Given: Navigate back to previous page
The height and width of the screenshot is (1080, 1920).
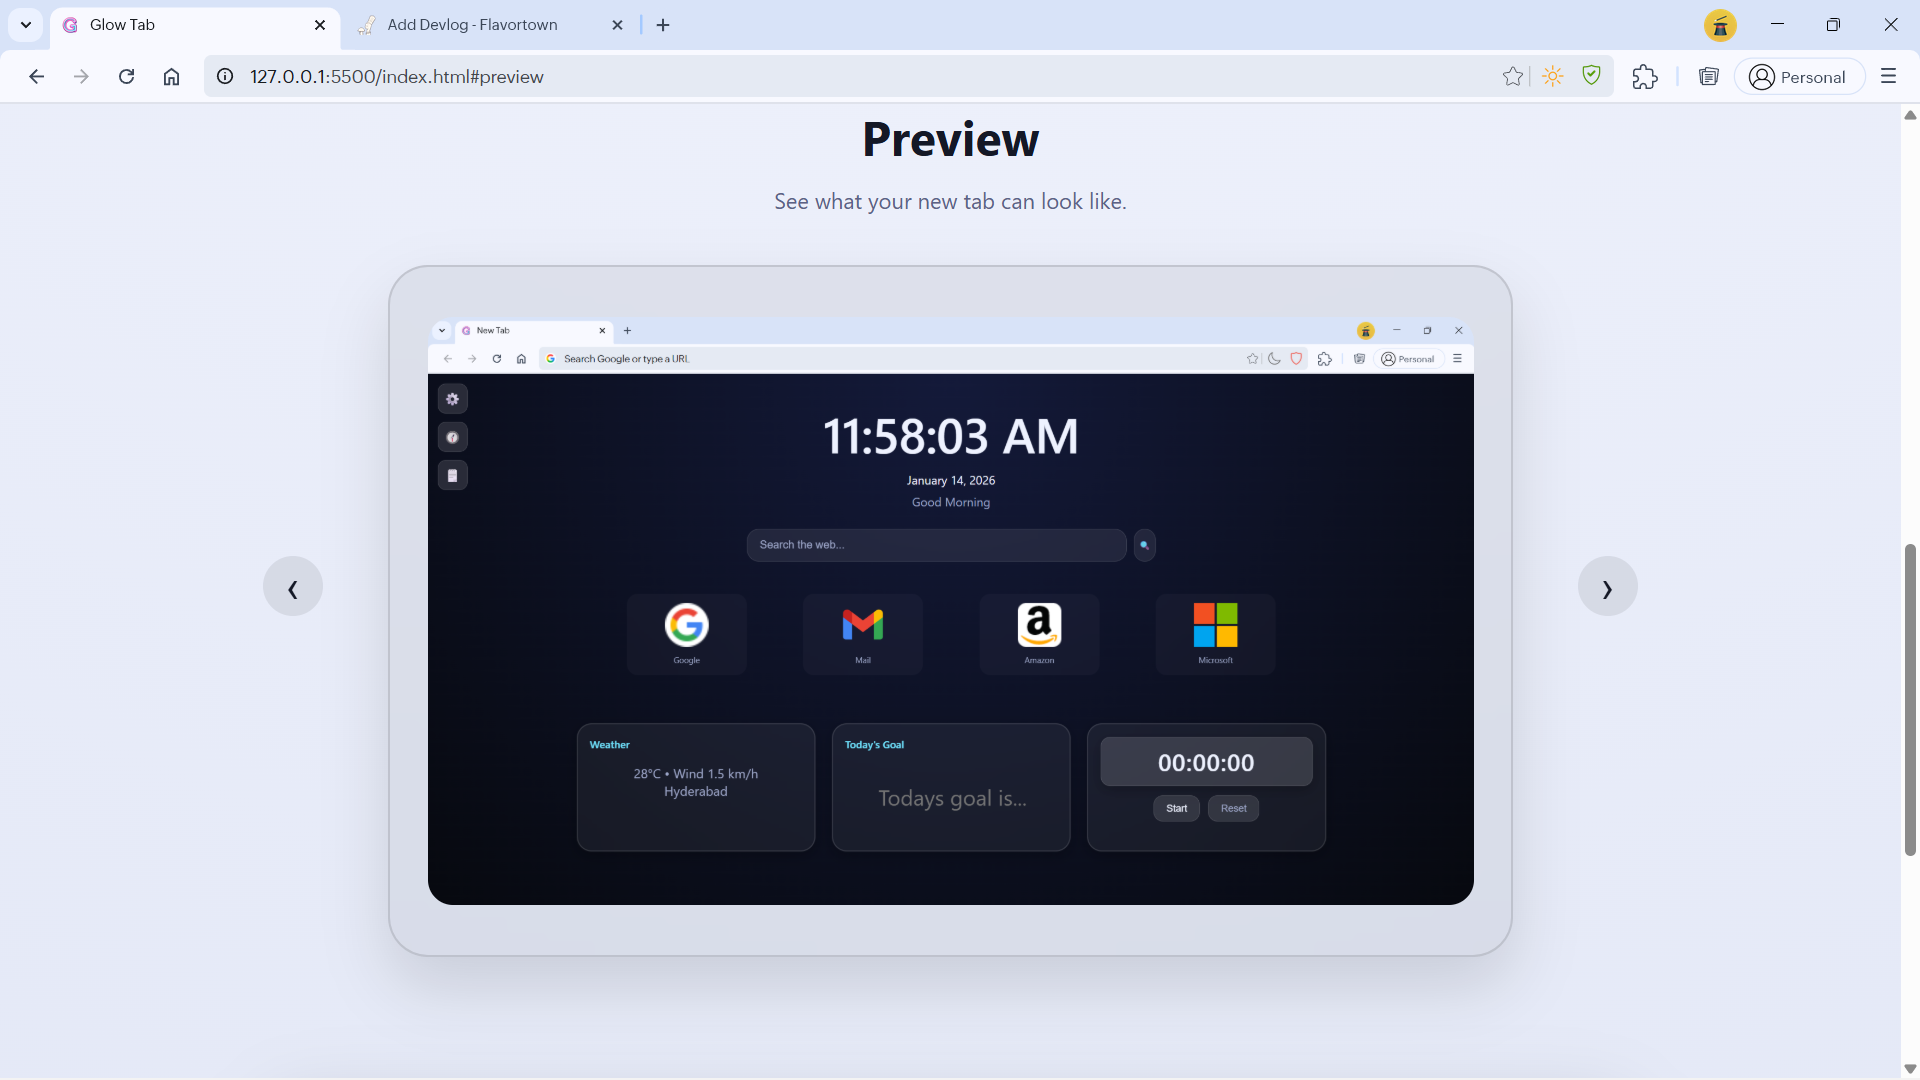Looking at the screenshot, I should click(37, 77).
